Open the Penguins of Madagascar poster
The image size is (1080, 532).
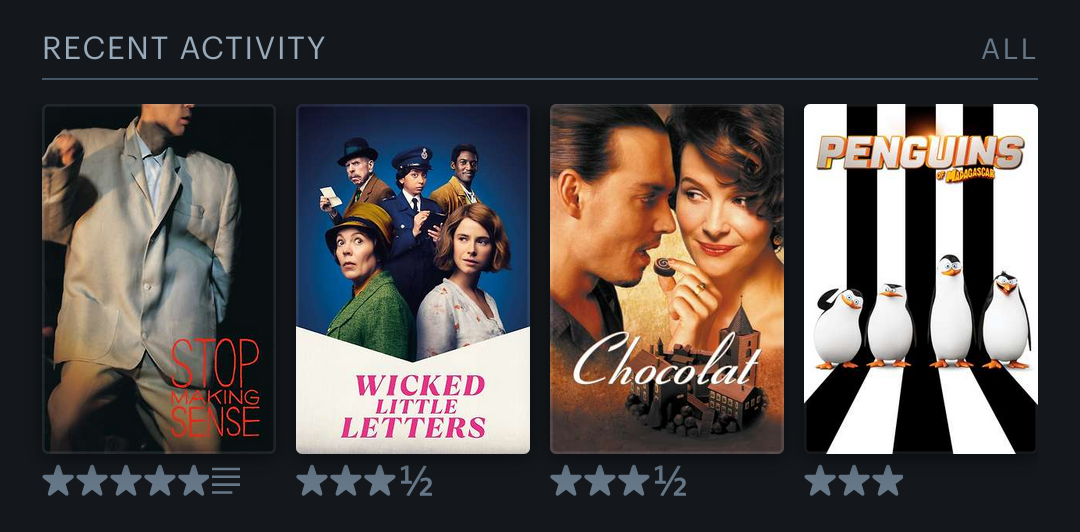pos(921,278)
